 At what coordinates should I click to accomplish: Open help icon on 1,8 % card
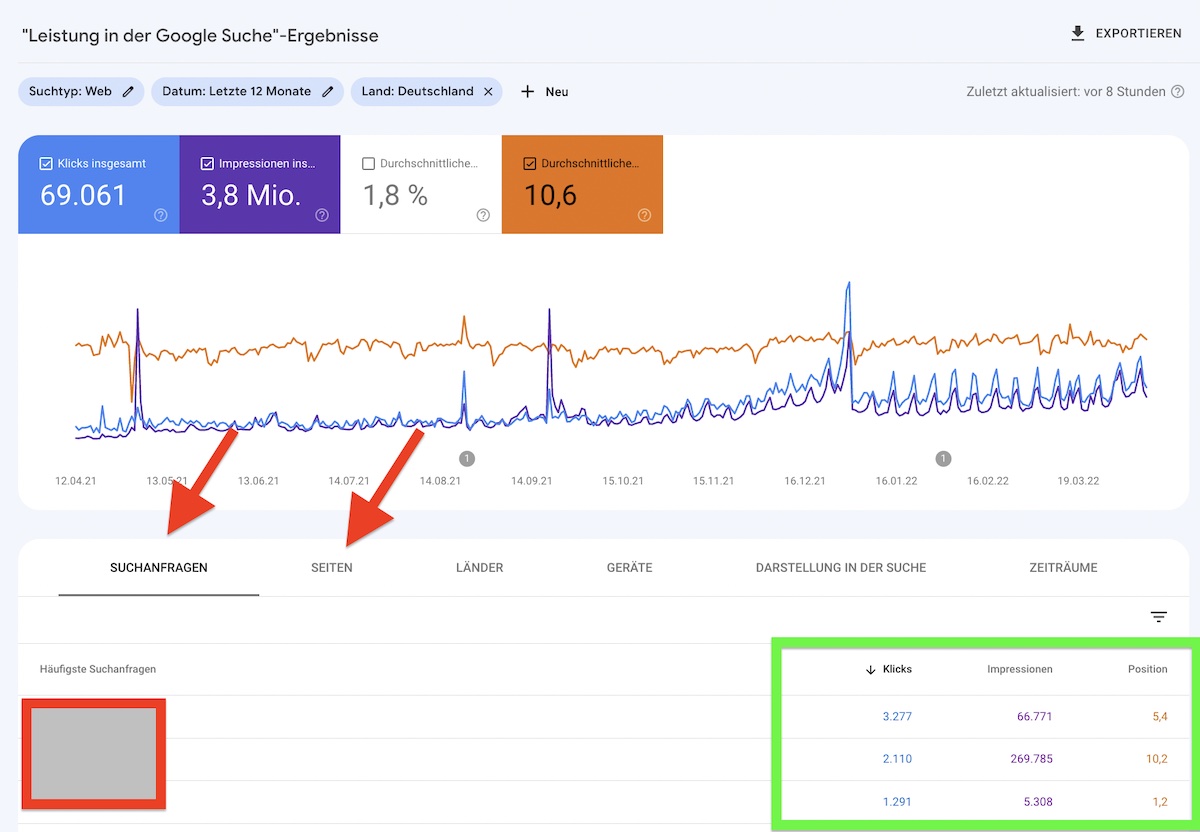tap(483, 215)
